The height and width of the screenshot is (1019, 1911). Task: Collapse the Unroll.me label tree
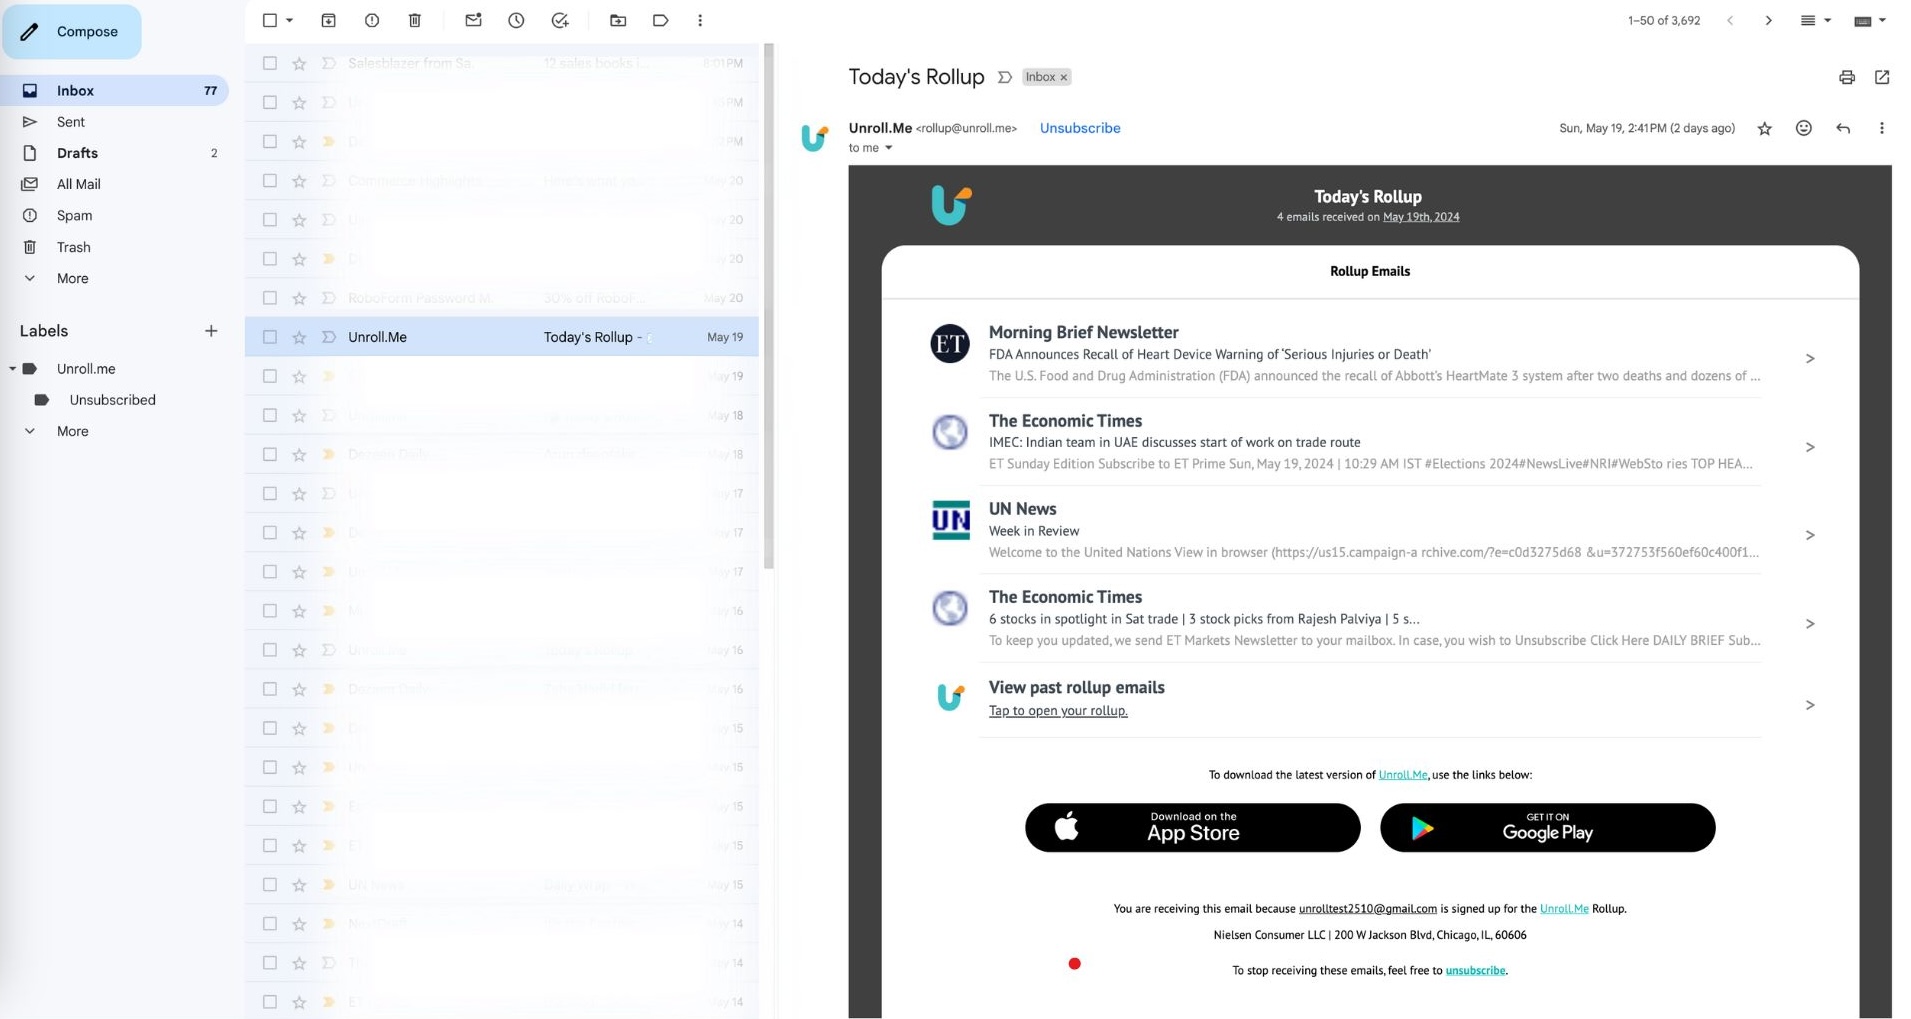pos(12,369)
